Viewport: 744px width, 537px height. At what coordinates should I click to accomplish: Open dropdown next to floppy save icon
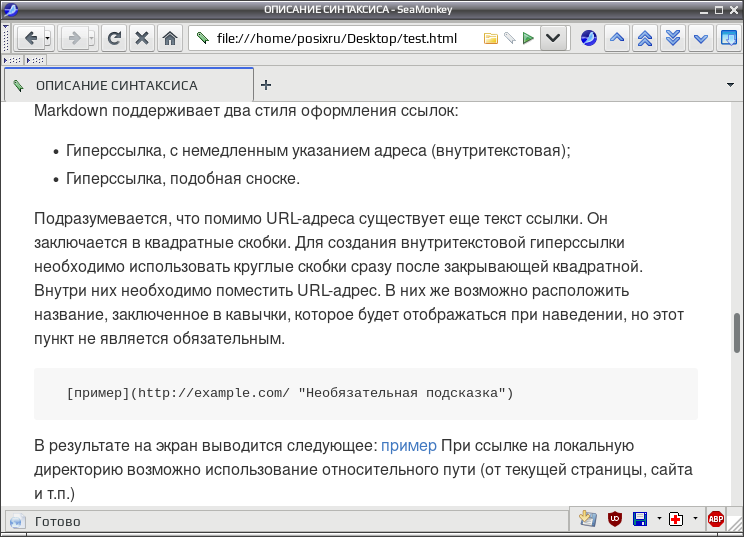coord(659,518)
